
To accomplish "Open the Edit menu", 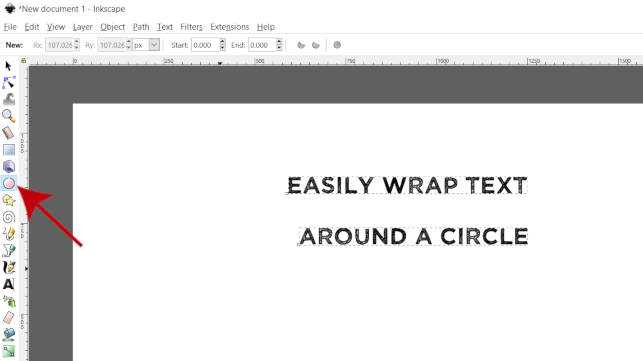I will (32, 27).
